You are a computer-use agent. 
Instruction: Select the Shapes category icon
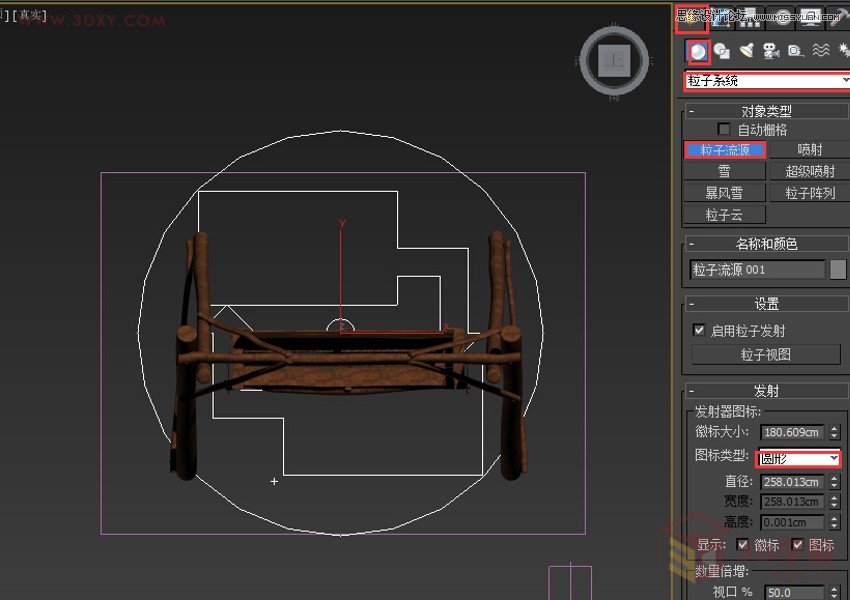click(x=723, y=50)
